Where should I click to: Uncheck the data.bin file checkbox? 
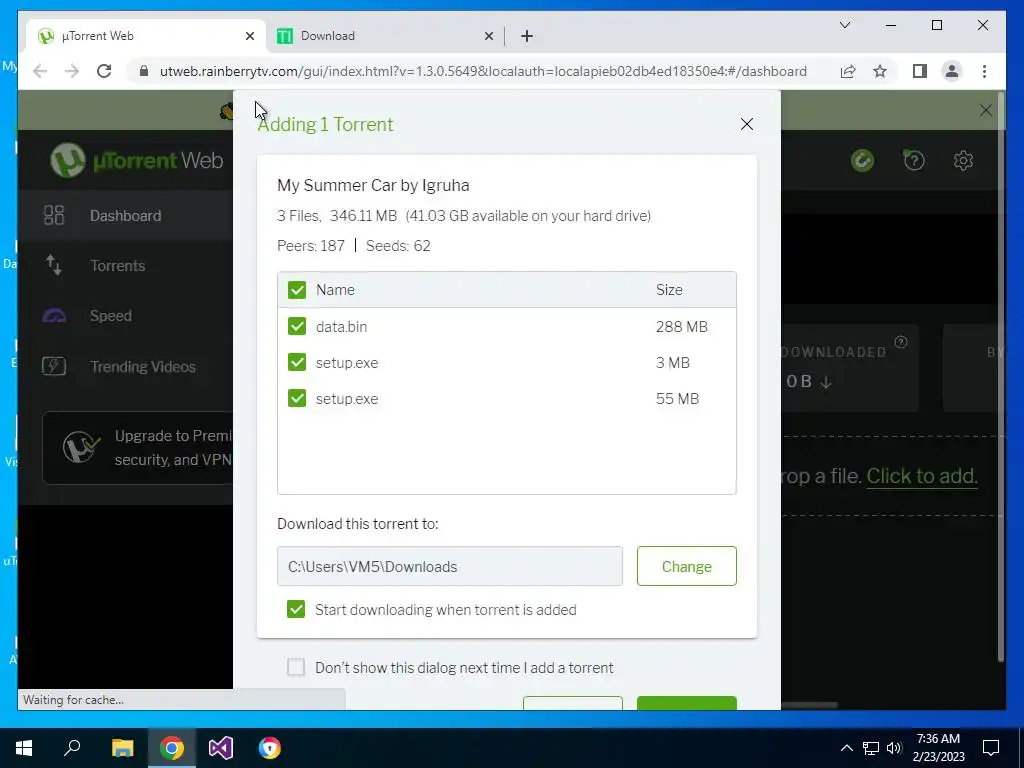297,327
